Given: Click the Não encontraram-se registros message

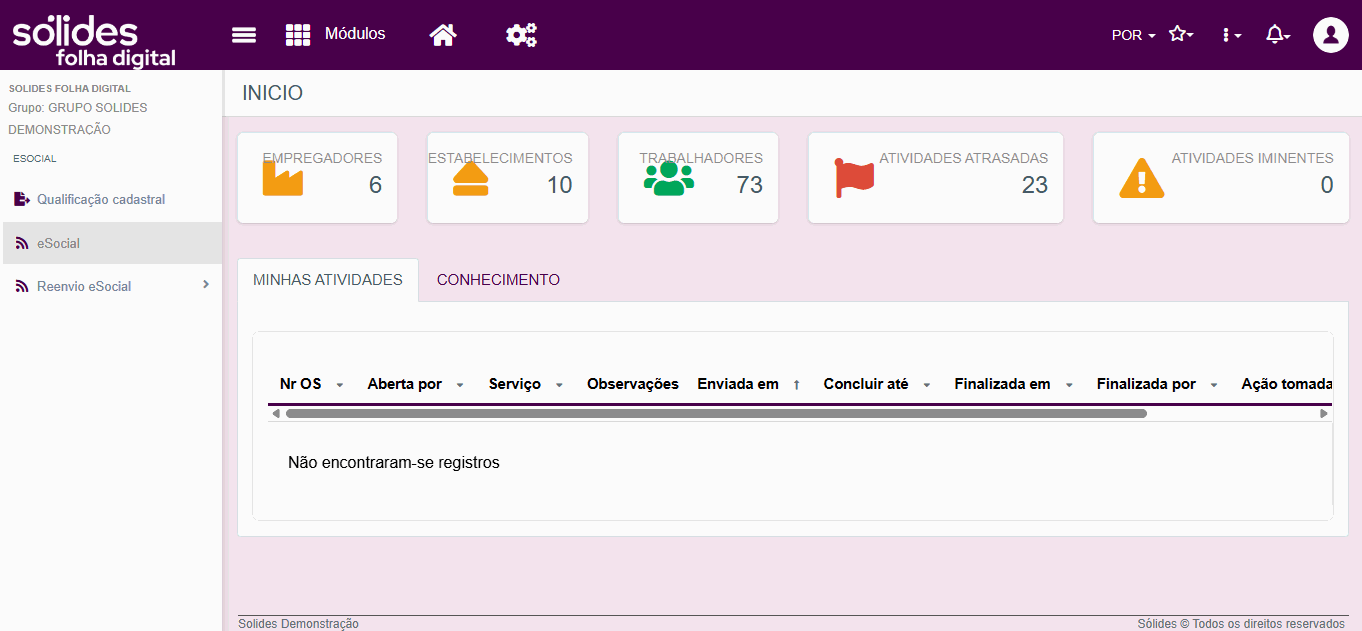Looking at the screenshot, I should (394, 463).
